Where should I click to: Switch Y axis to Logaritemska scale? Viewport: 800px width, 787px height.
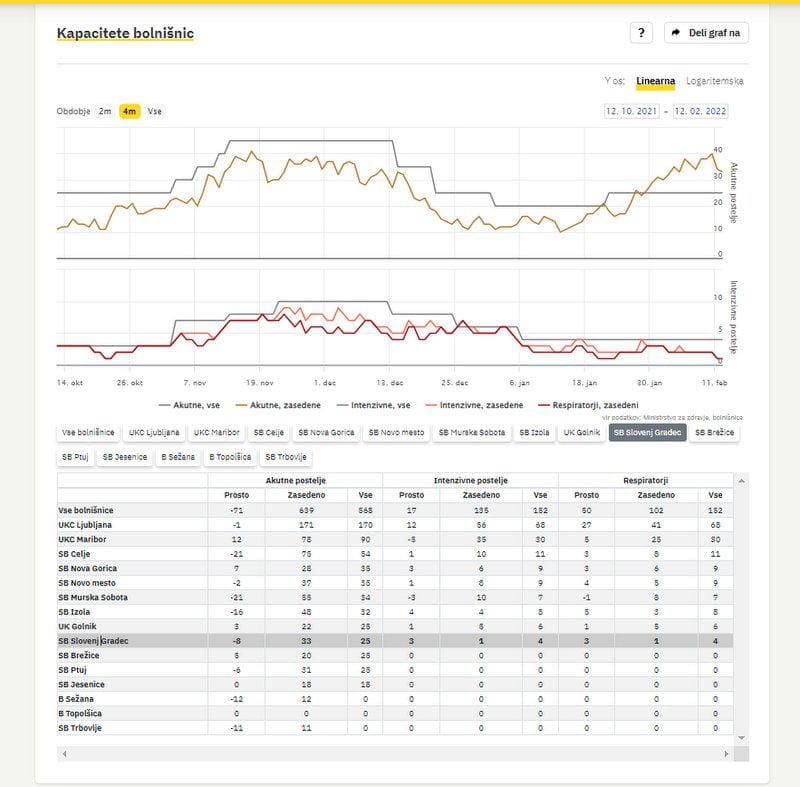[714, 81]
